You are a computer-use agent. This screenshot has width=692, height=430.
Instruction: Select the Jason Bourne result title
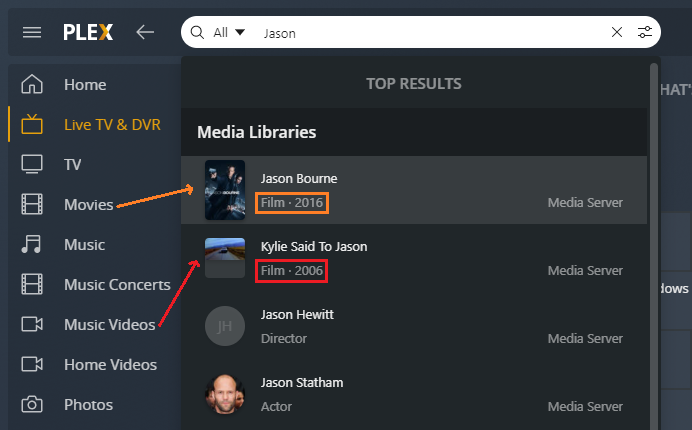click(x=299, y=178)
